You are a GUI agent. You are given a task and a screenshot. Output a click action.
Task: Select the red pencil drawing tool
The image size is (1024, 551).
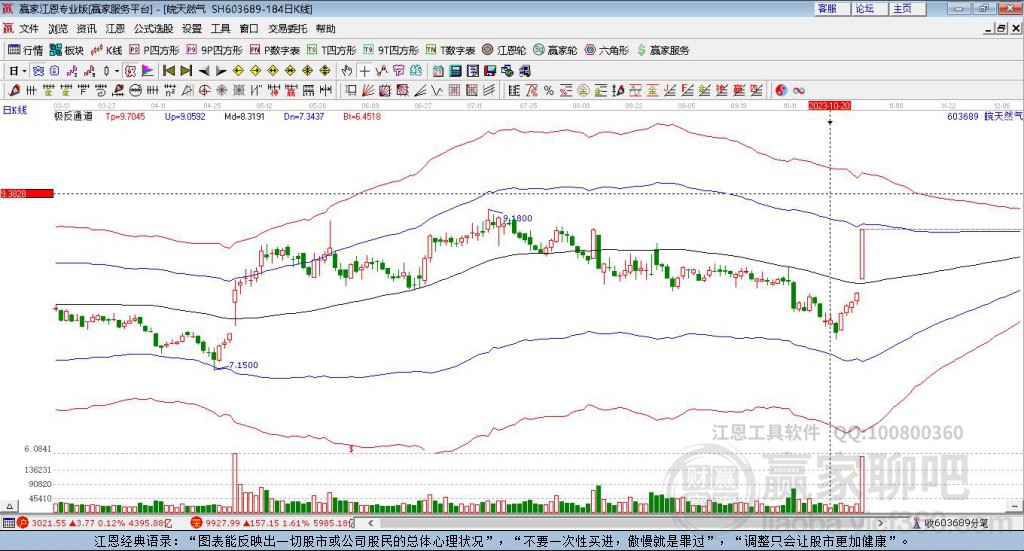[14, 90]
